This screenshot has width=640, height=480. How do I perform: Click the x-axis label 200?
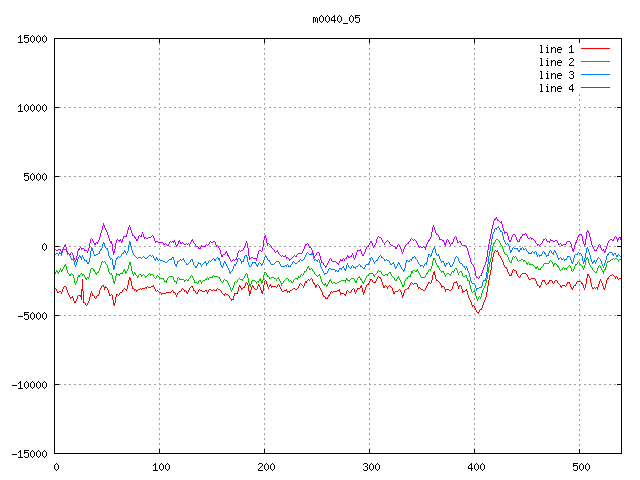click(x=266, y=467)
